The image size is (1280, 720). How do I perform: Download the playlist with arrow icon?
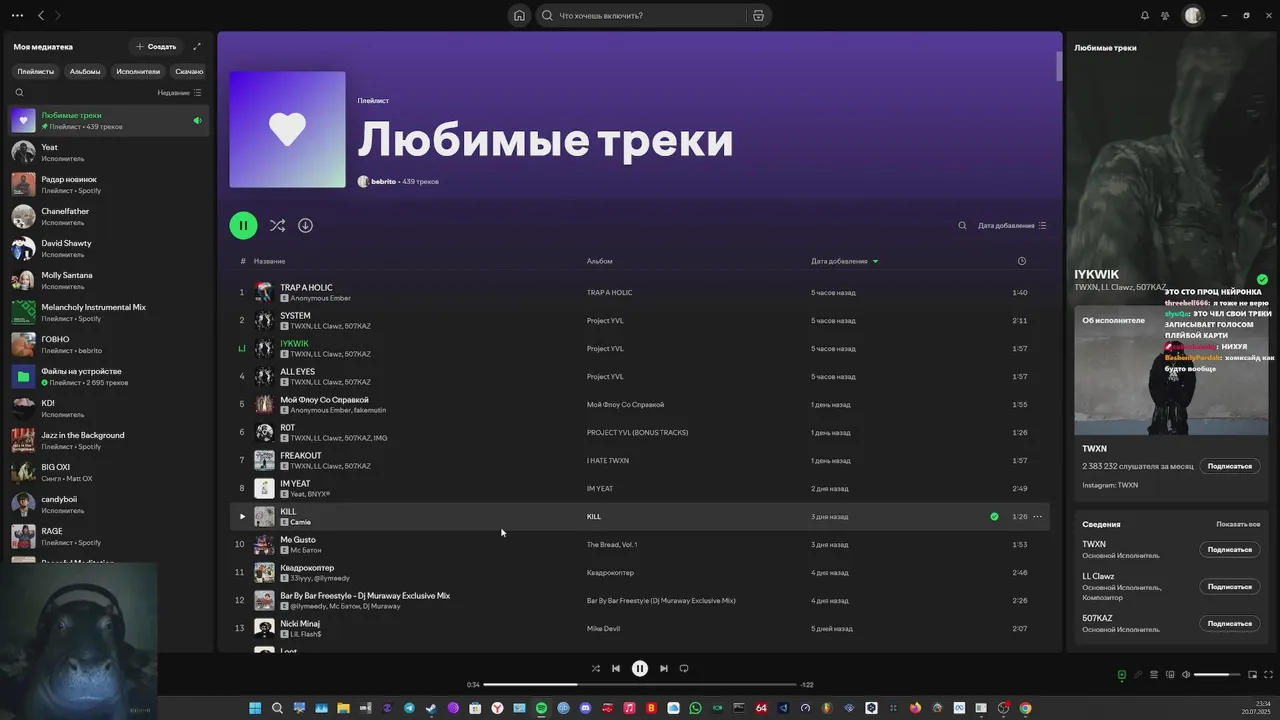click(305, 225)
